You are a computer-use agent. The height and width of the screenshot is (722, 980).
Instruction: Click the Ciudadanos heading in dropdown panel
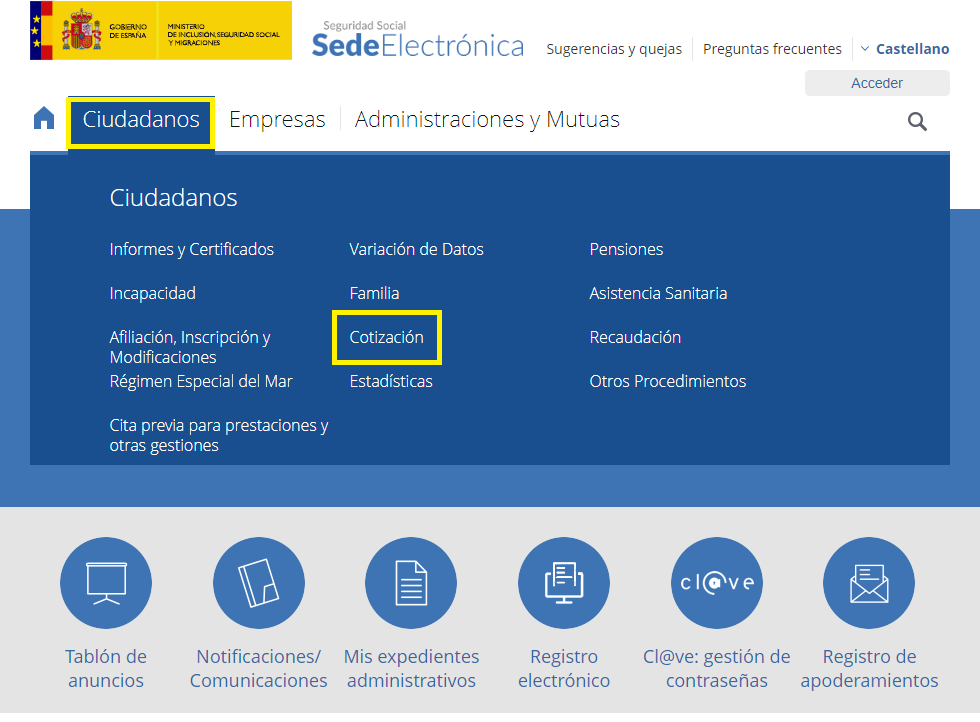click(173, 198)
